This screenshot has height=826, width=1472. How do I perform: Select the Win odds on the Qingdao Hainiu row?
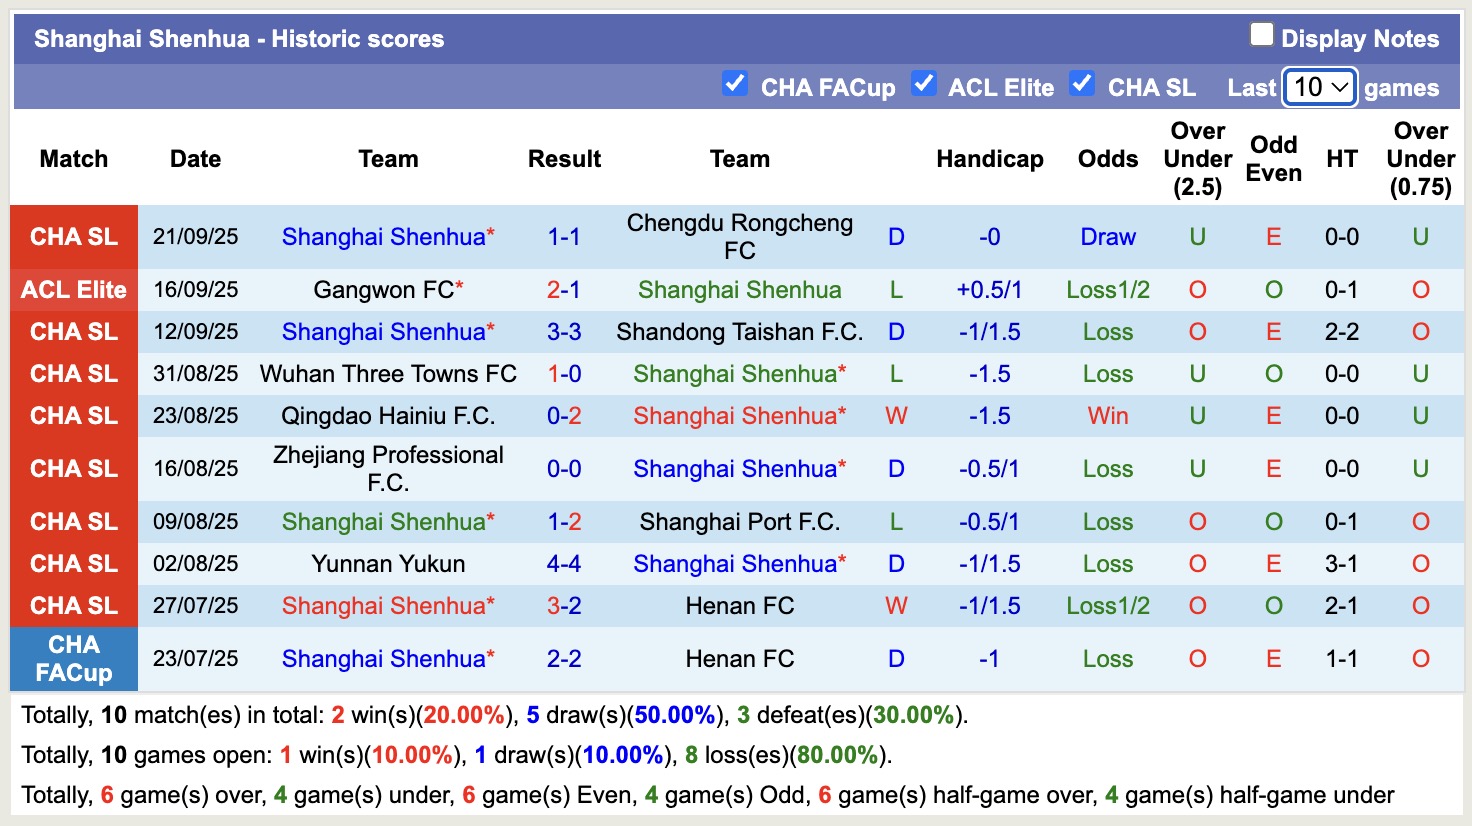pos(1107,415)
